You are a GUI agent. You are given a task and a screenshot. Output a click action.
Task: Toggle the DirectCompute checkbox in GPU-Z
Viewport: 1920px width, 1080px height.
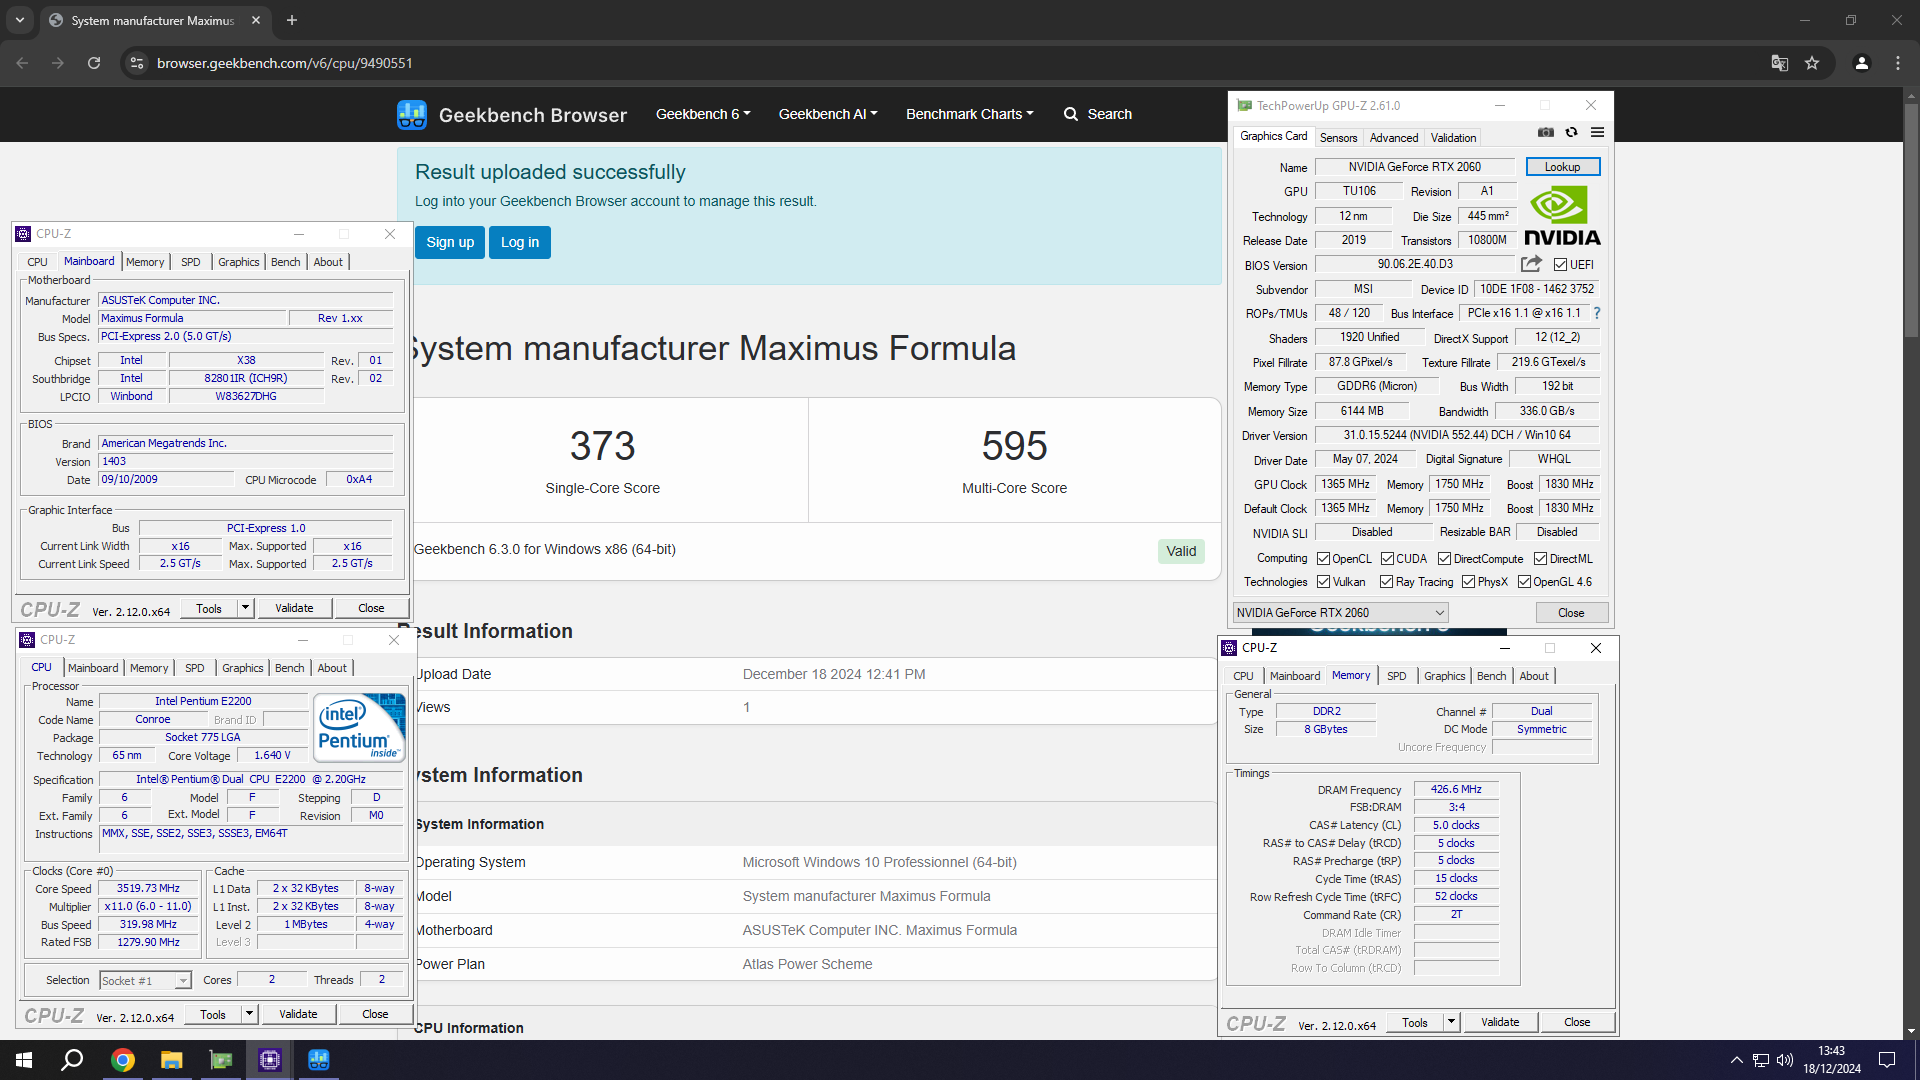pyautogui.click(x=1444, y=559)
